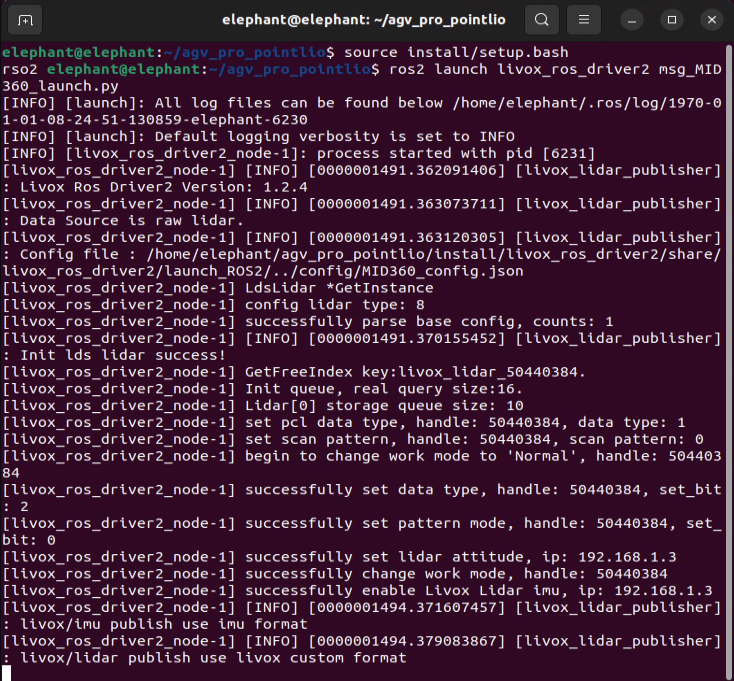Viewport: 734px width, 681px height.
Task: Click the terminal cursor block at the bottom
Action: coord(7,674)
